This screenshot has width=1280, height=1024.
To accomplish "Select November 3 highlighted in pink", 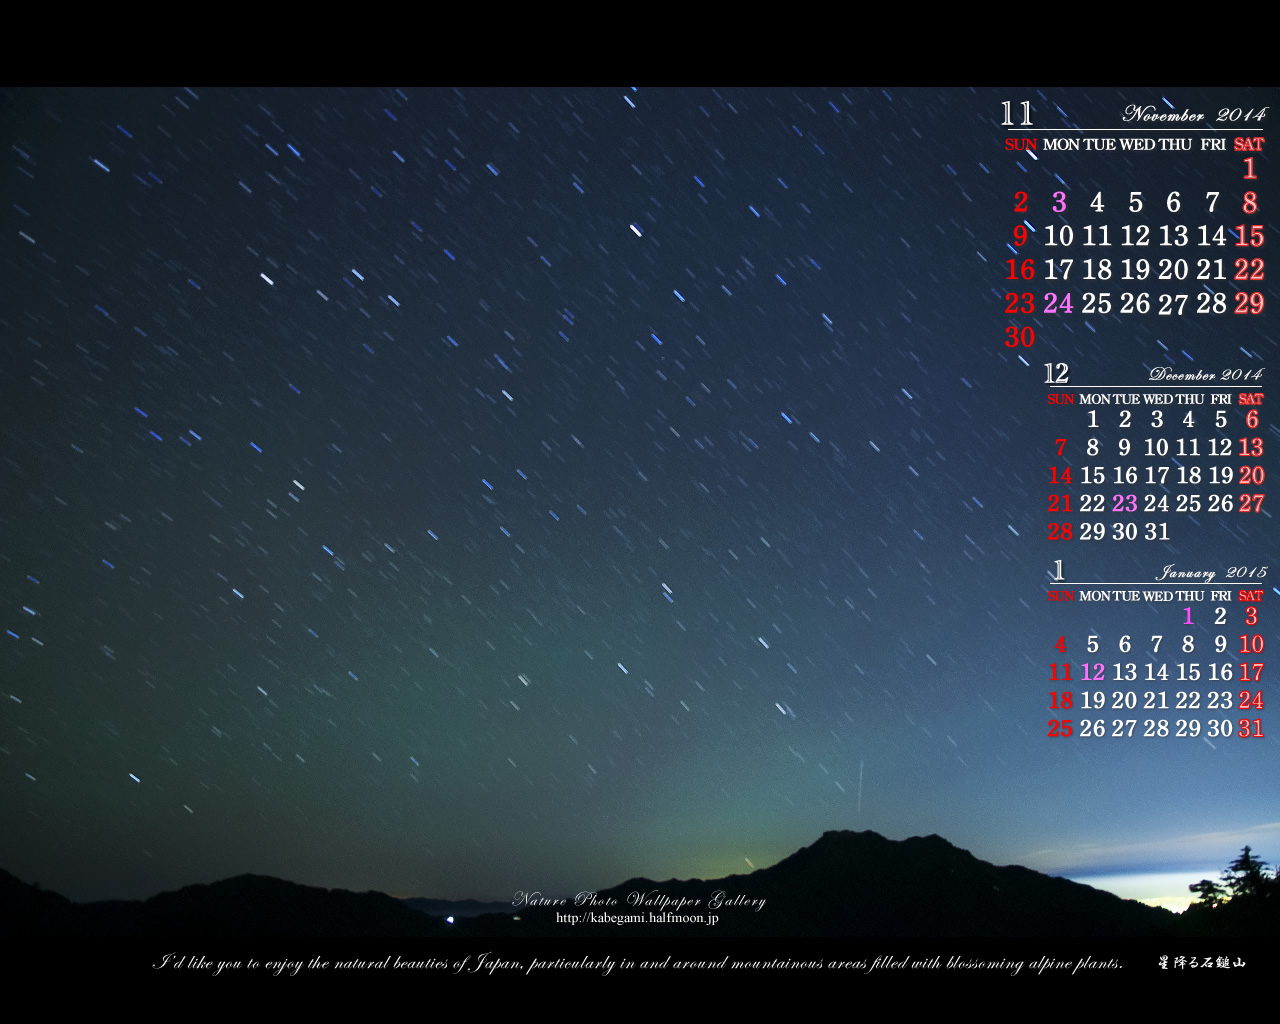I will [1059, 203].
